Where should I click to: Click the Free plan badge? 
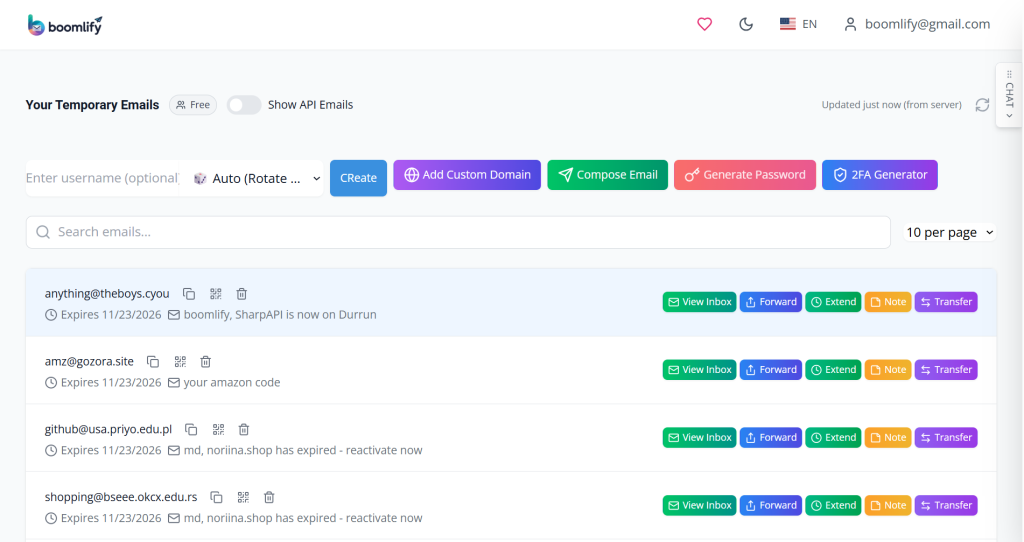(193, 104)
